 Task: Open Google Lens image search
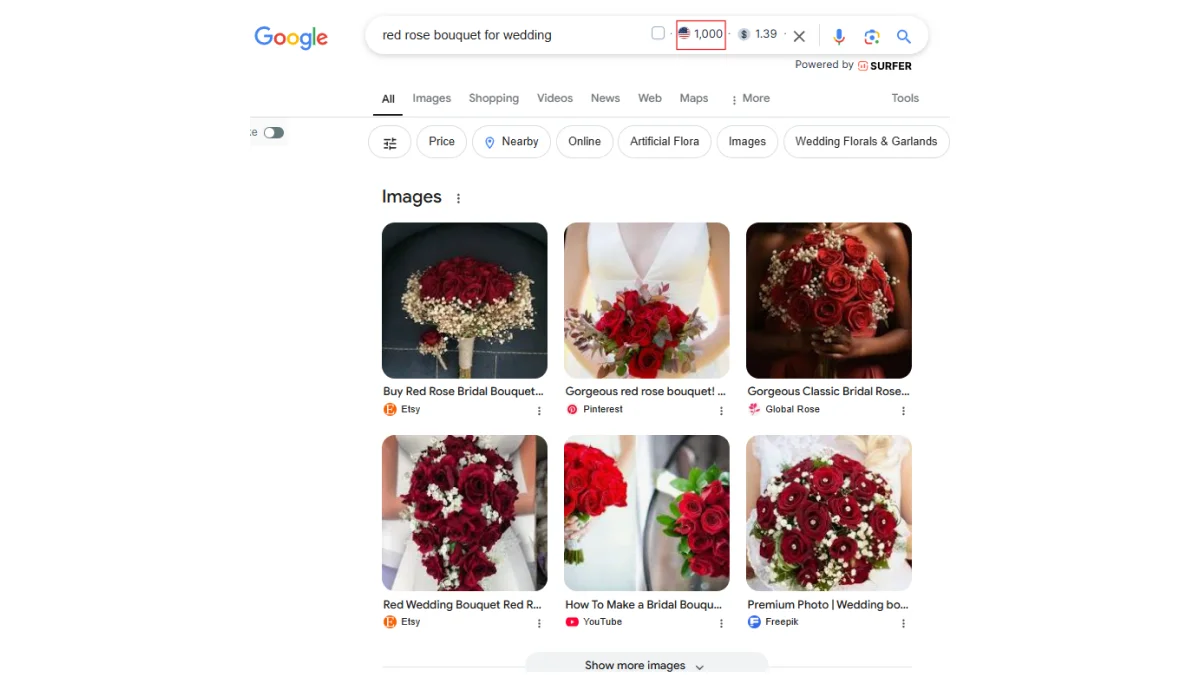click(x=872, y=36)
